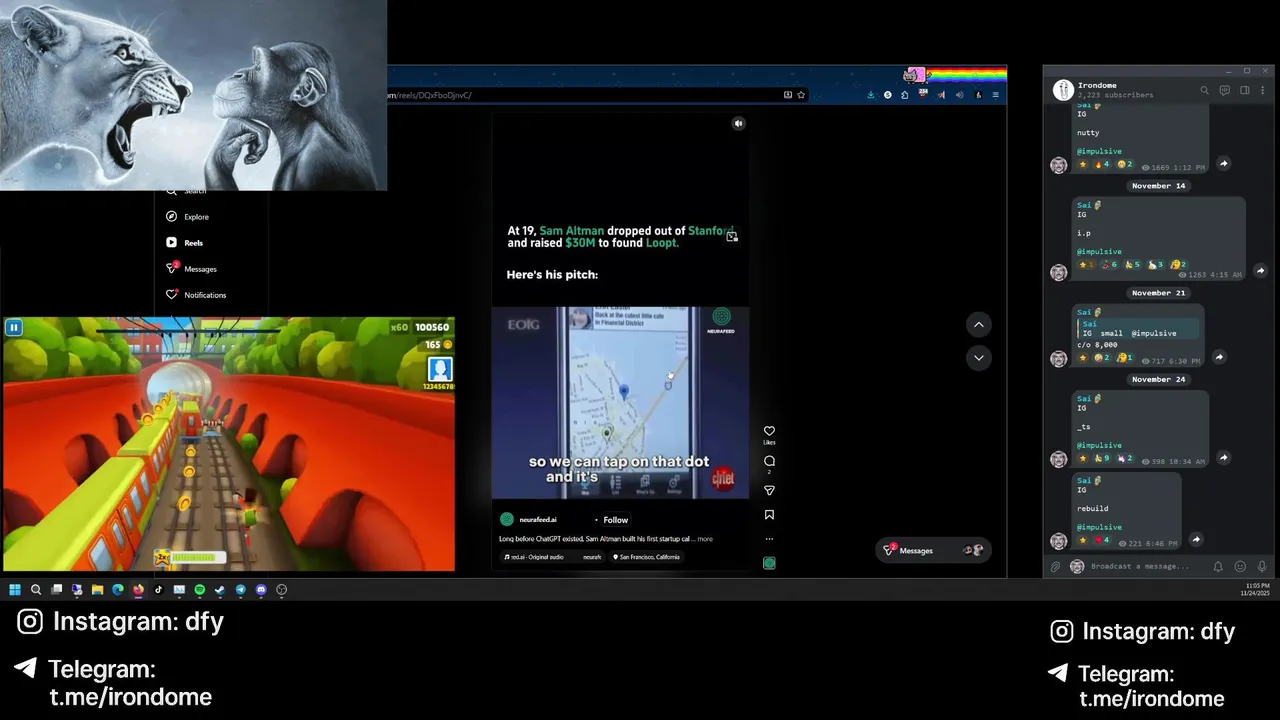1280x720 pixels.
Task: Open Steam from the taskbar
Action: pos(220,590)
